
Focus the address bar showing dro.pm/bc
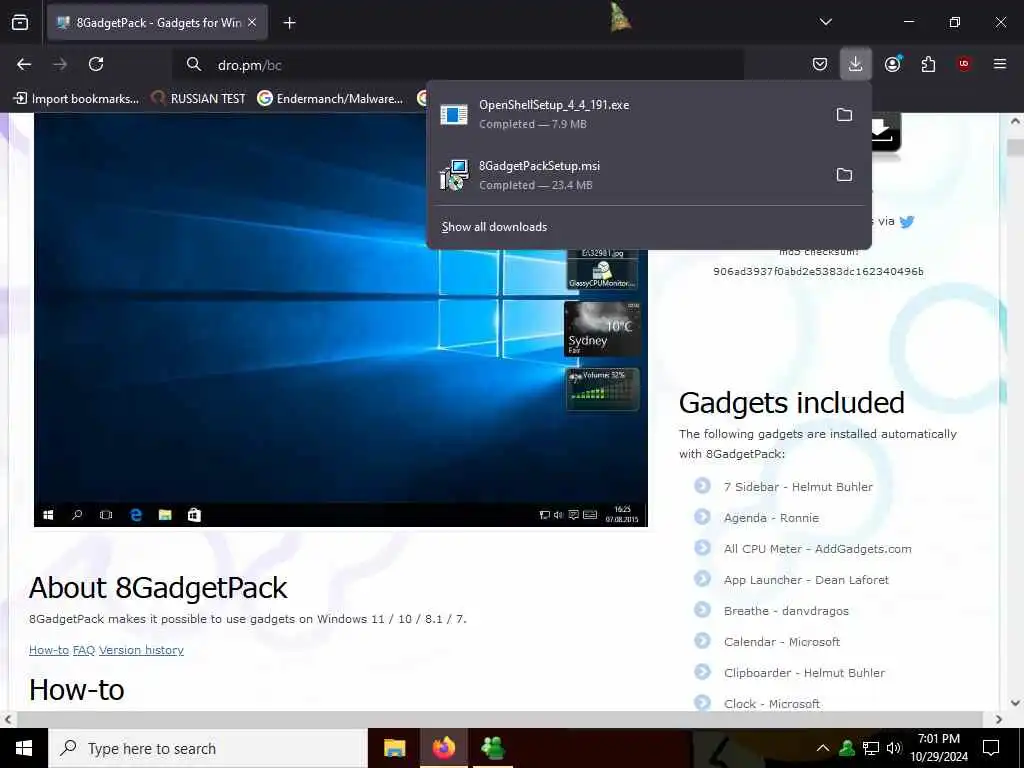click(x=457, y=65)
